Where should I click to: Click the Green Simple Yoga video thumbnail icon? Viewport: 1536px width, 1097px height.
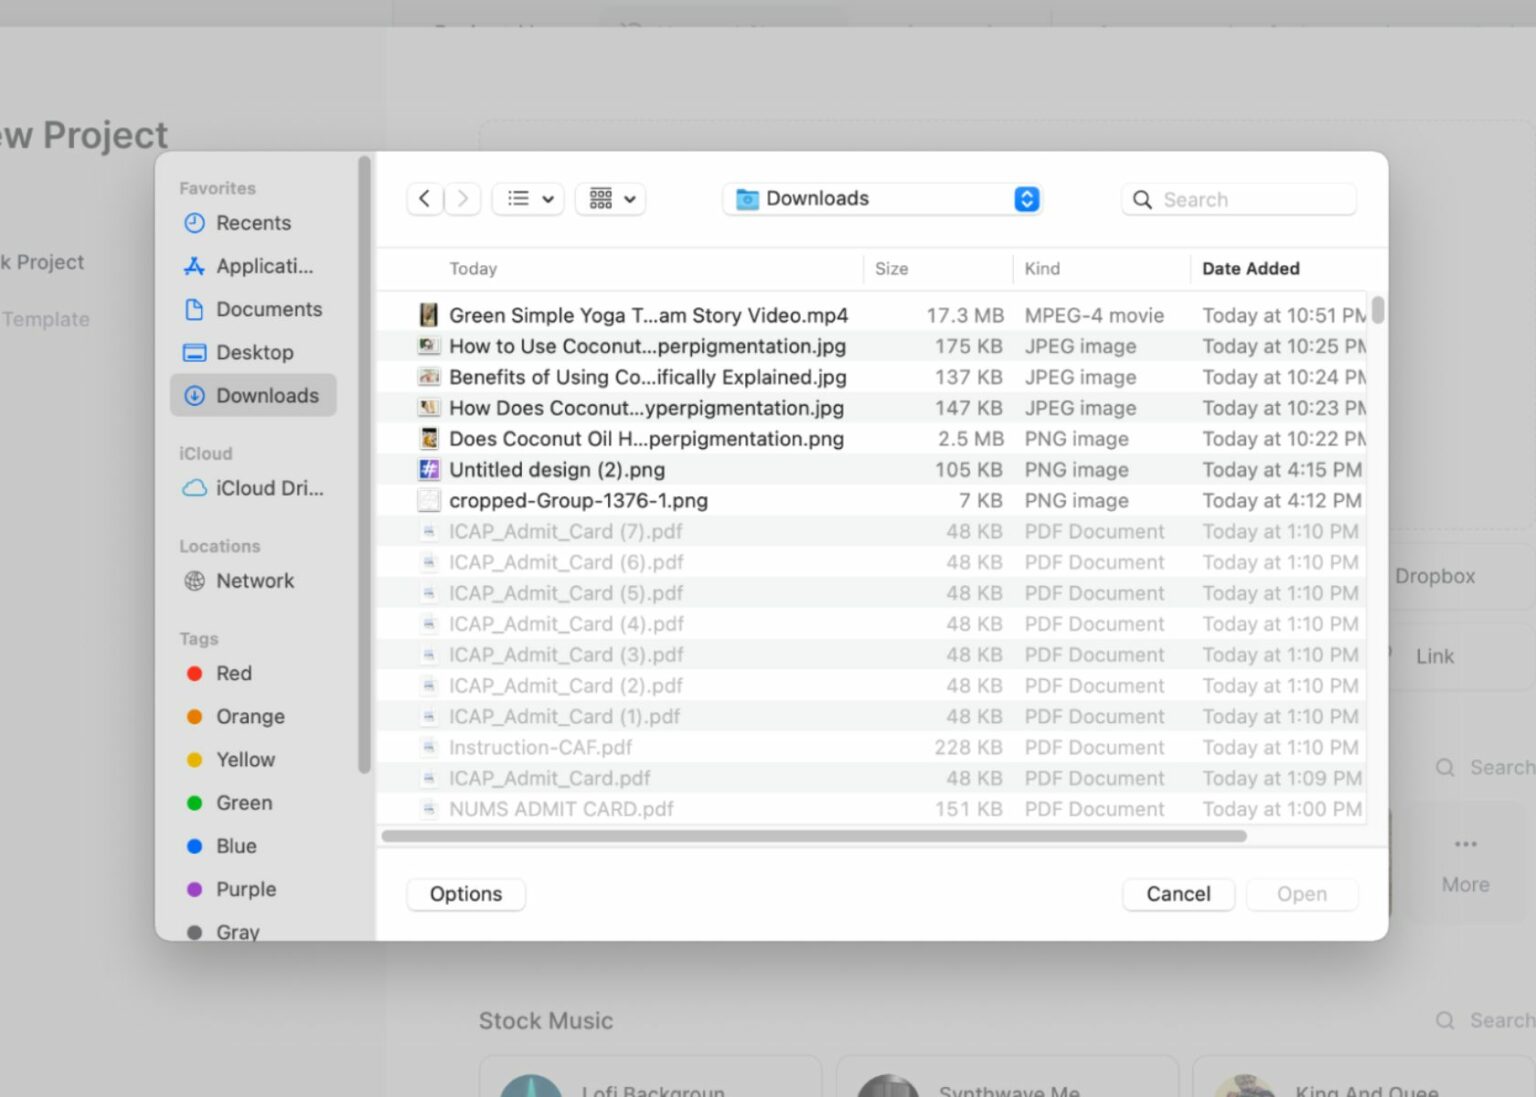[428, 315]
